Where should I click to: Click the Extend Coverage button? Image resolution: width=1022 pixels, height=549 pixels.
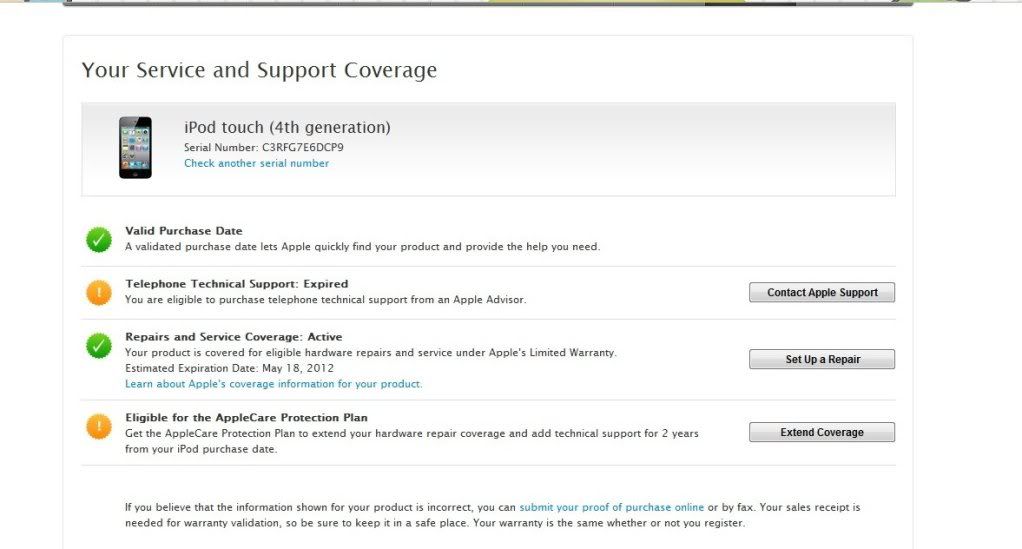tap(822, 432)
